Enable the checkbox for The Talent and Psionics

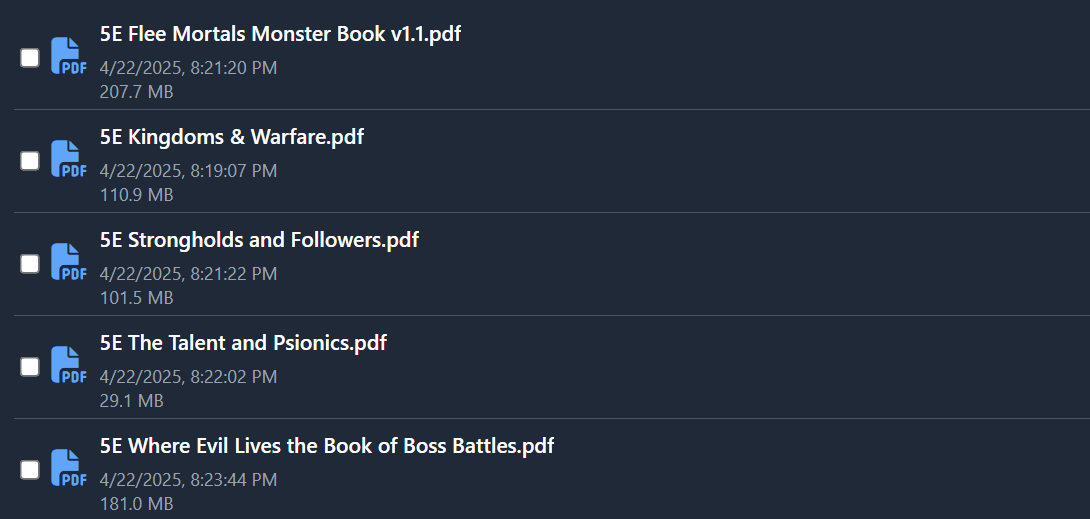click(30, 366)
